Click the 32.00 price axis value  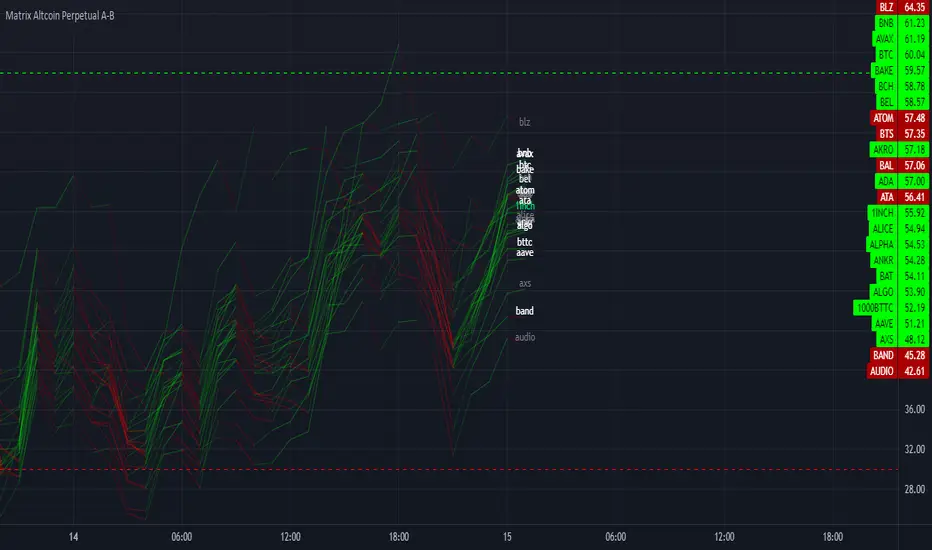(x=914, y=449)
